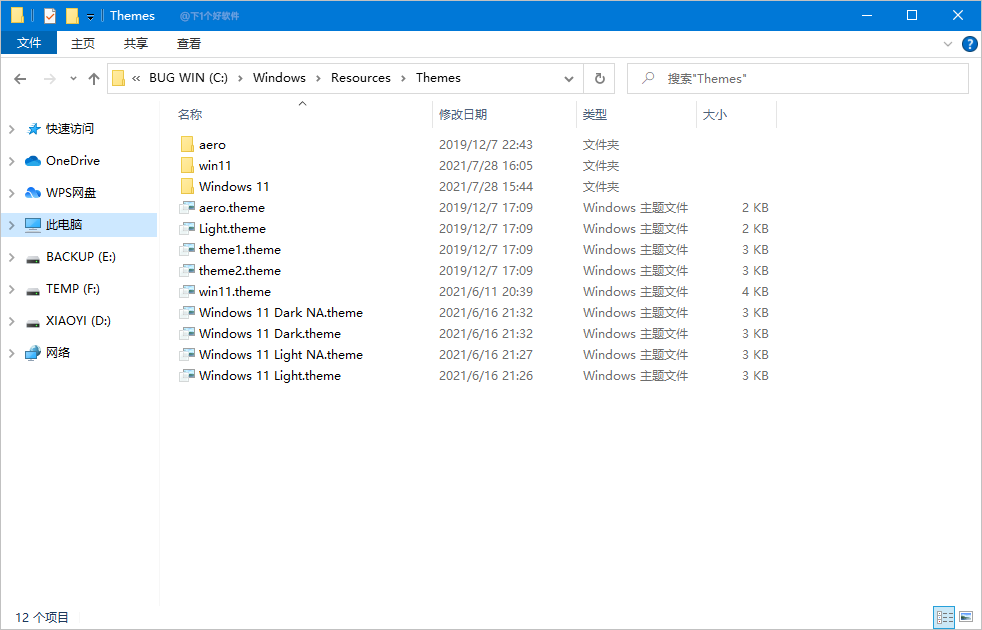Click WPS网盘 cloud icon in sidebar

click(x=33, y=193)
